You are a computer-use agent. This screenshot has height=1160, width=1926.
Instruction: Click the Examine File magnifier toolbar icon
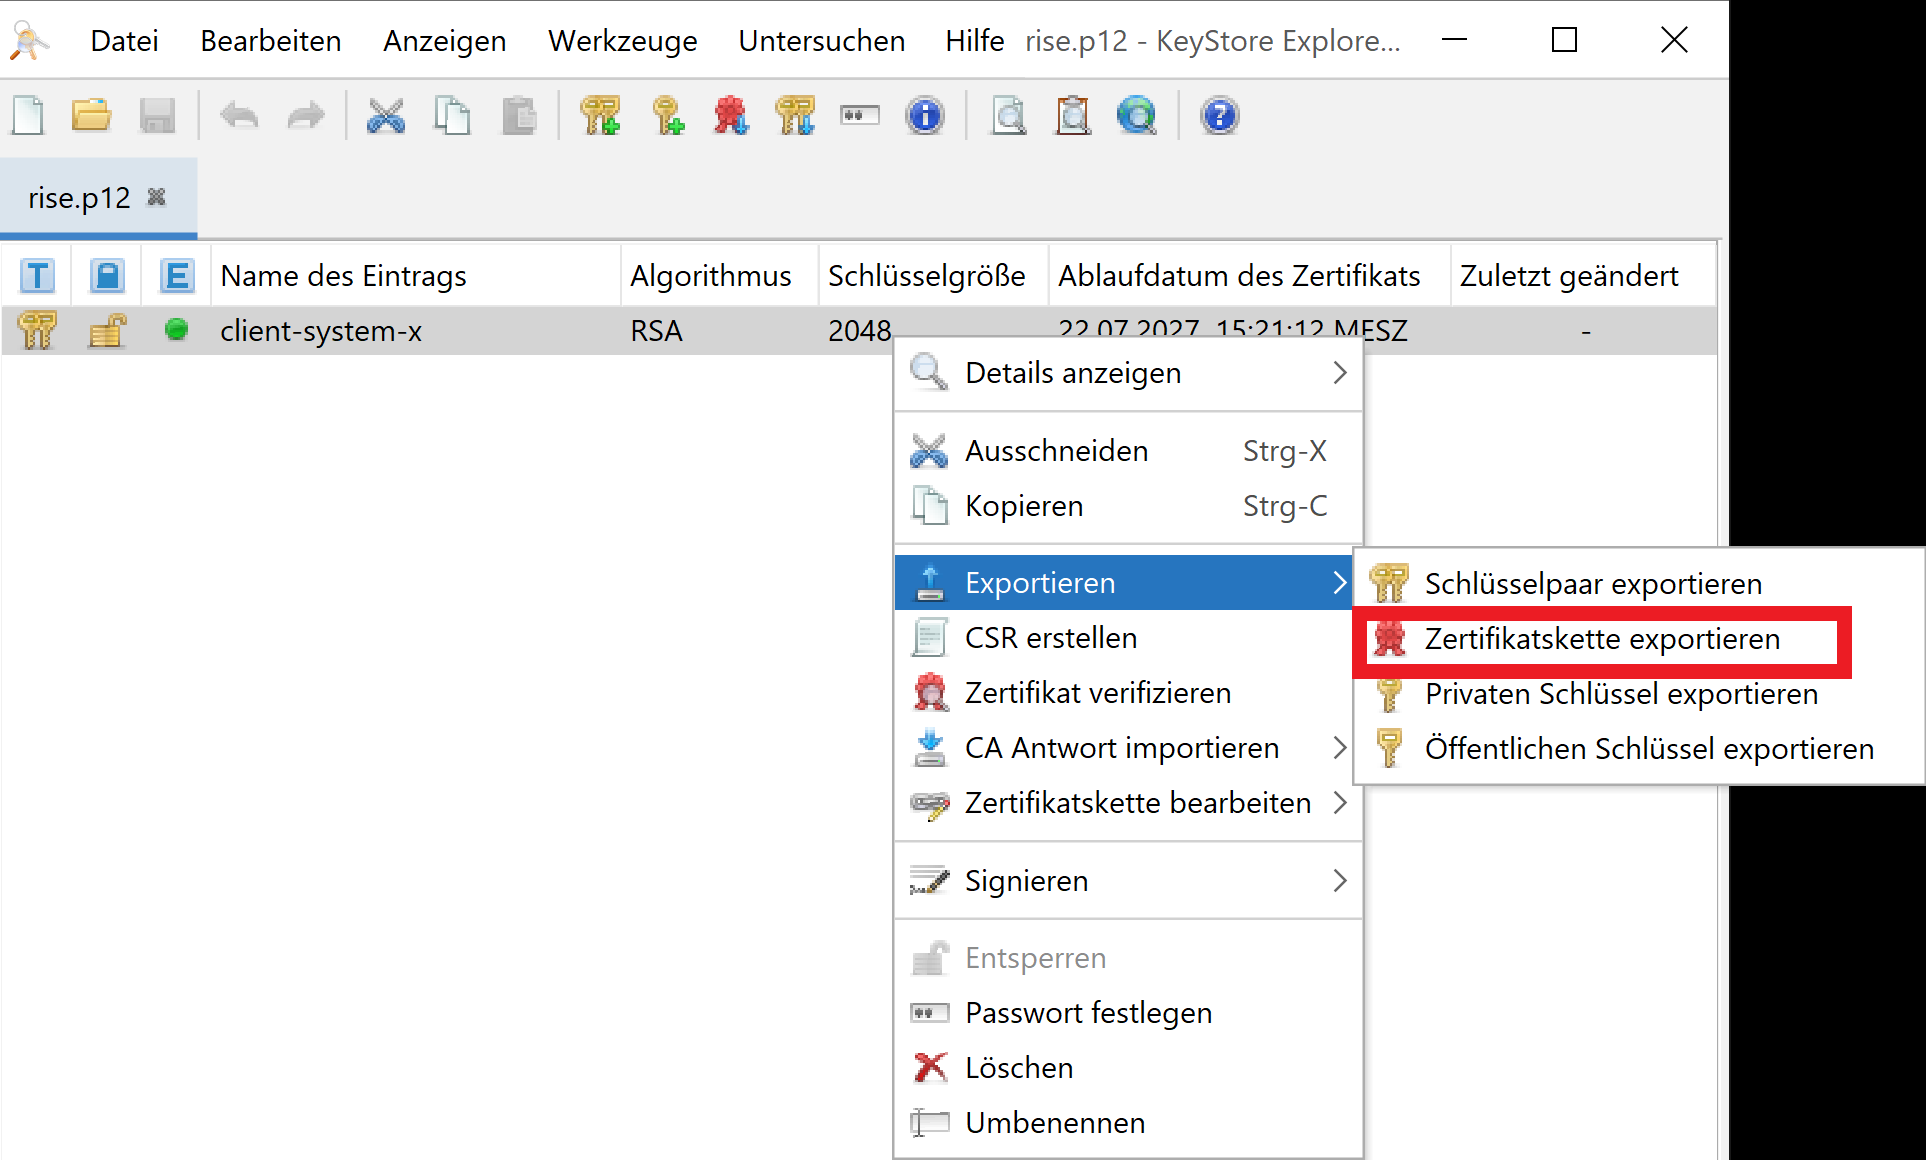(1008, 116)
